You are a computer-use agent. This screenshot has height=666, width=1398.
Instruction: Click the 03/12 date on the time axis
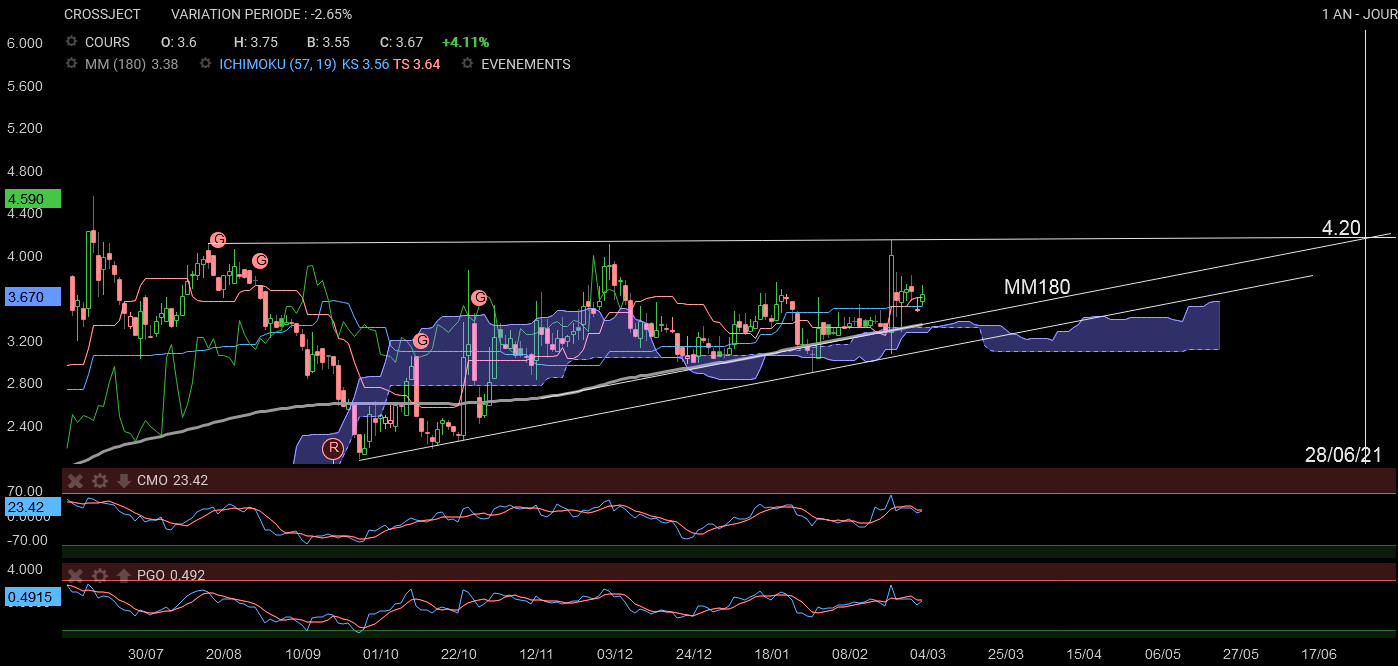(x=615, y=654)
